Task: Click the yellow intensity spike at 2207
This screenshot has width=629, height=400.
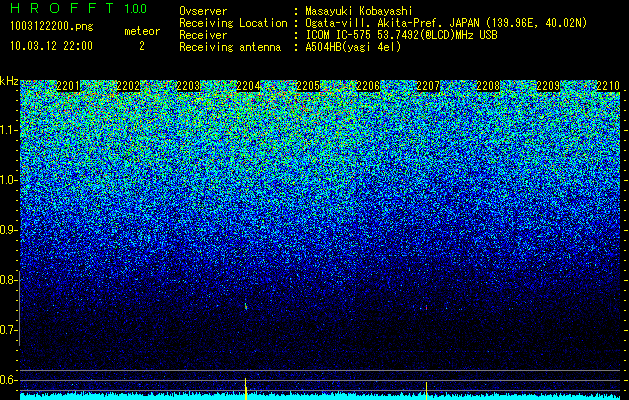Action: [x=426, y=391]
